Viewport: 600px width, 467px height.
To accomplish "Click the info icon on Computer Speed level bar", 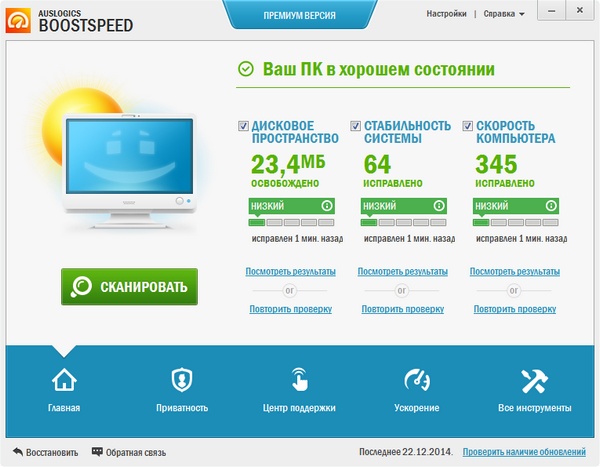I will tap(551, 206).
